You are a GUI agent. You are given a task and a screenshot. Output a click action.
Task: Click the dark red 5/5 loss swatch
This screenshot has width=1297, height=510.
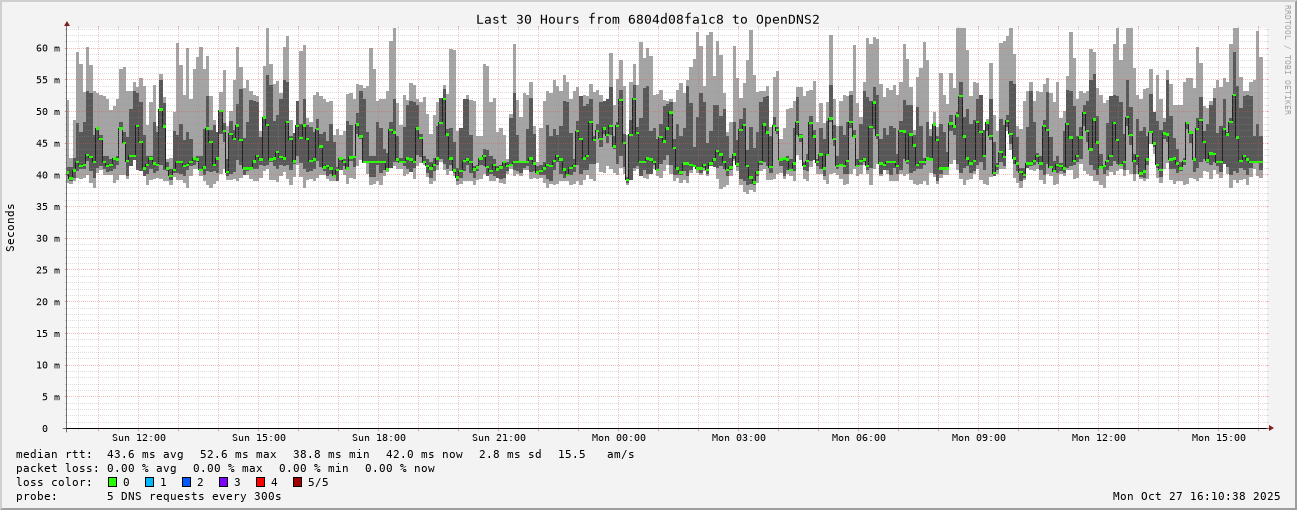[x=297, y=482]
